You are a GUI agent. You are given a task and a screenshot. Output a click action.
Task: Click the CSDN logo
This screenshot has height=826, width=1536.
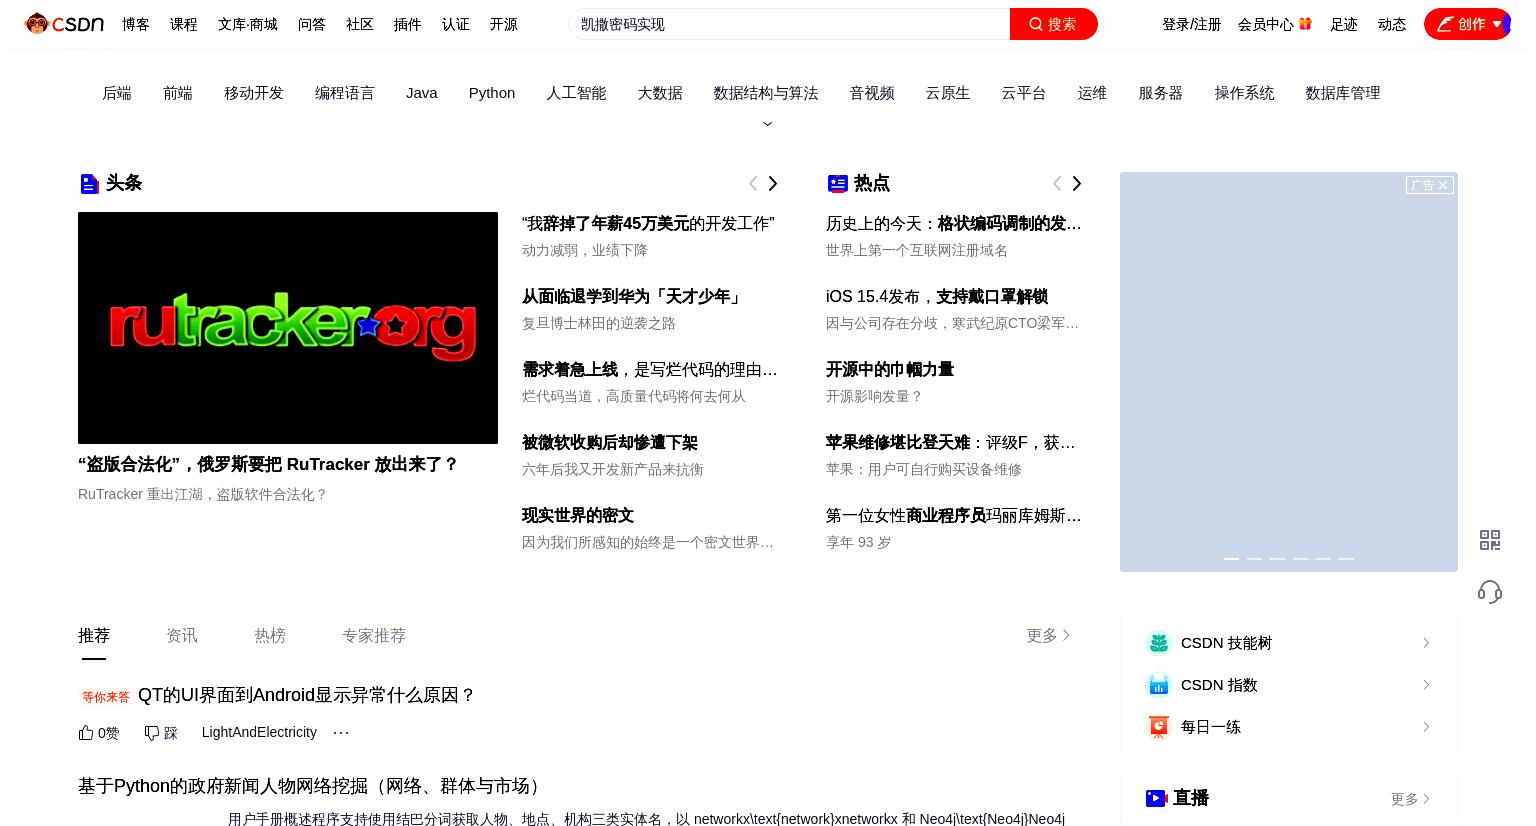tap(64, 24)
